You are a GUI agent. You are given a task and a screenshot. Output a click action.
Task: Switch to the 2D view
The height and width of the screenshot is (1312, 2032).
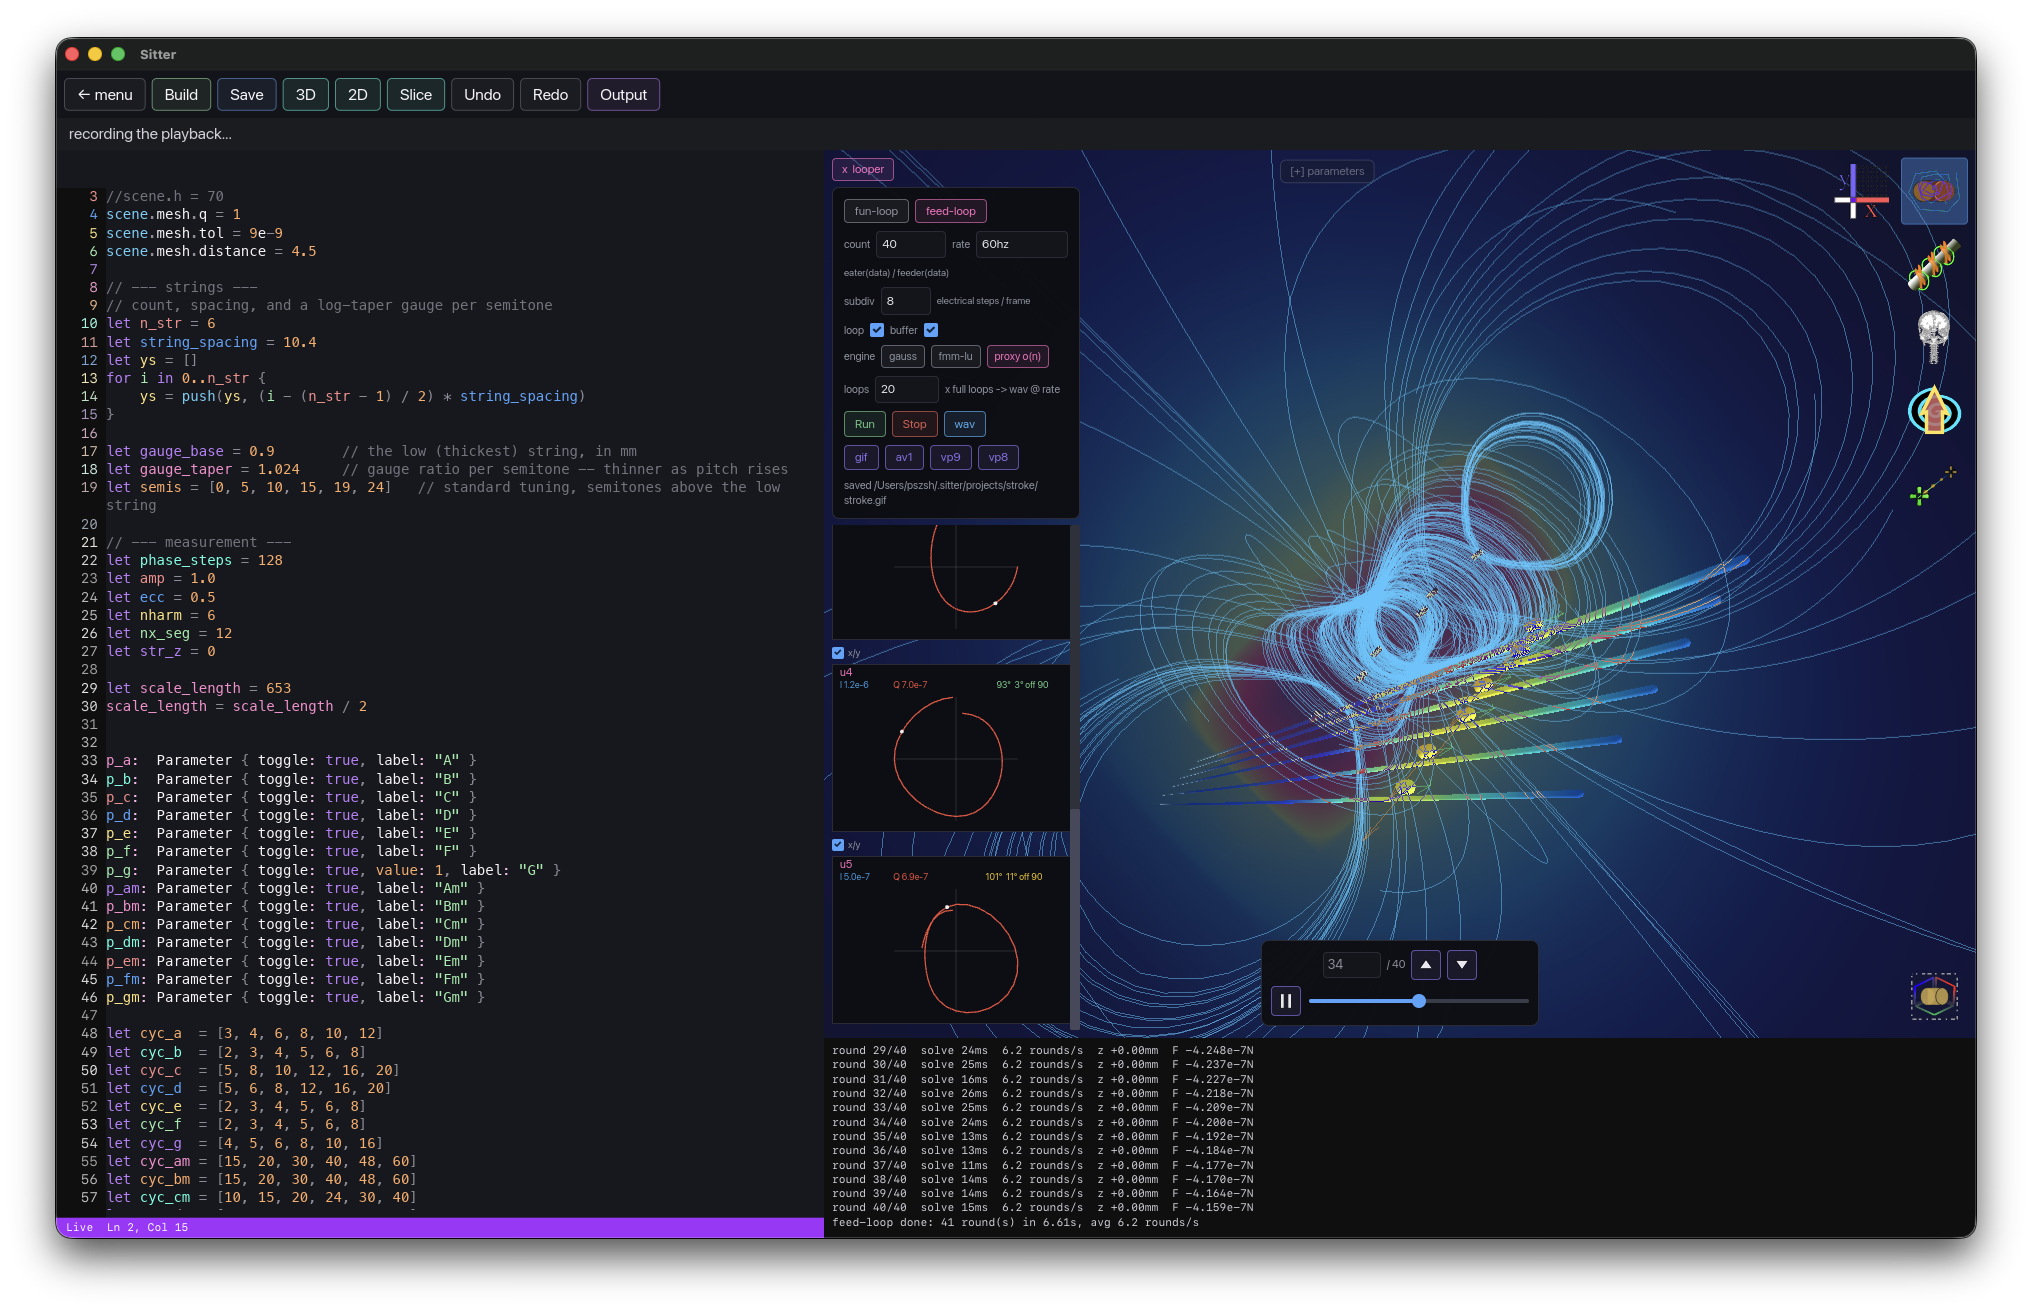pos(358,95)
